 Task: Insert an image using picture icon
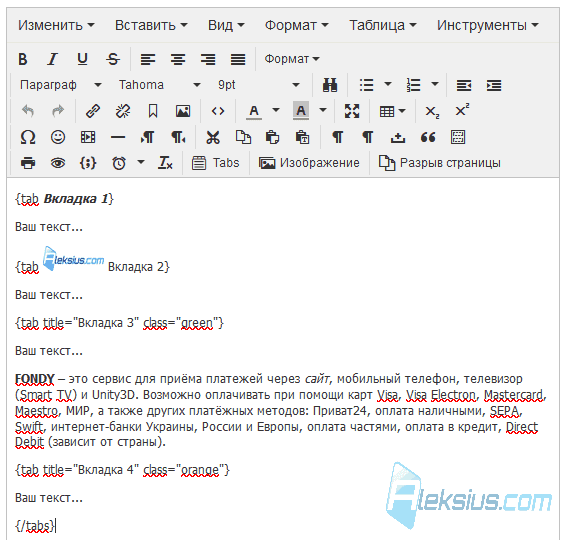(183, 111)
